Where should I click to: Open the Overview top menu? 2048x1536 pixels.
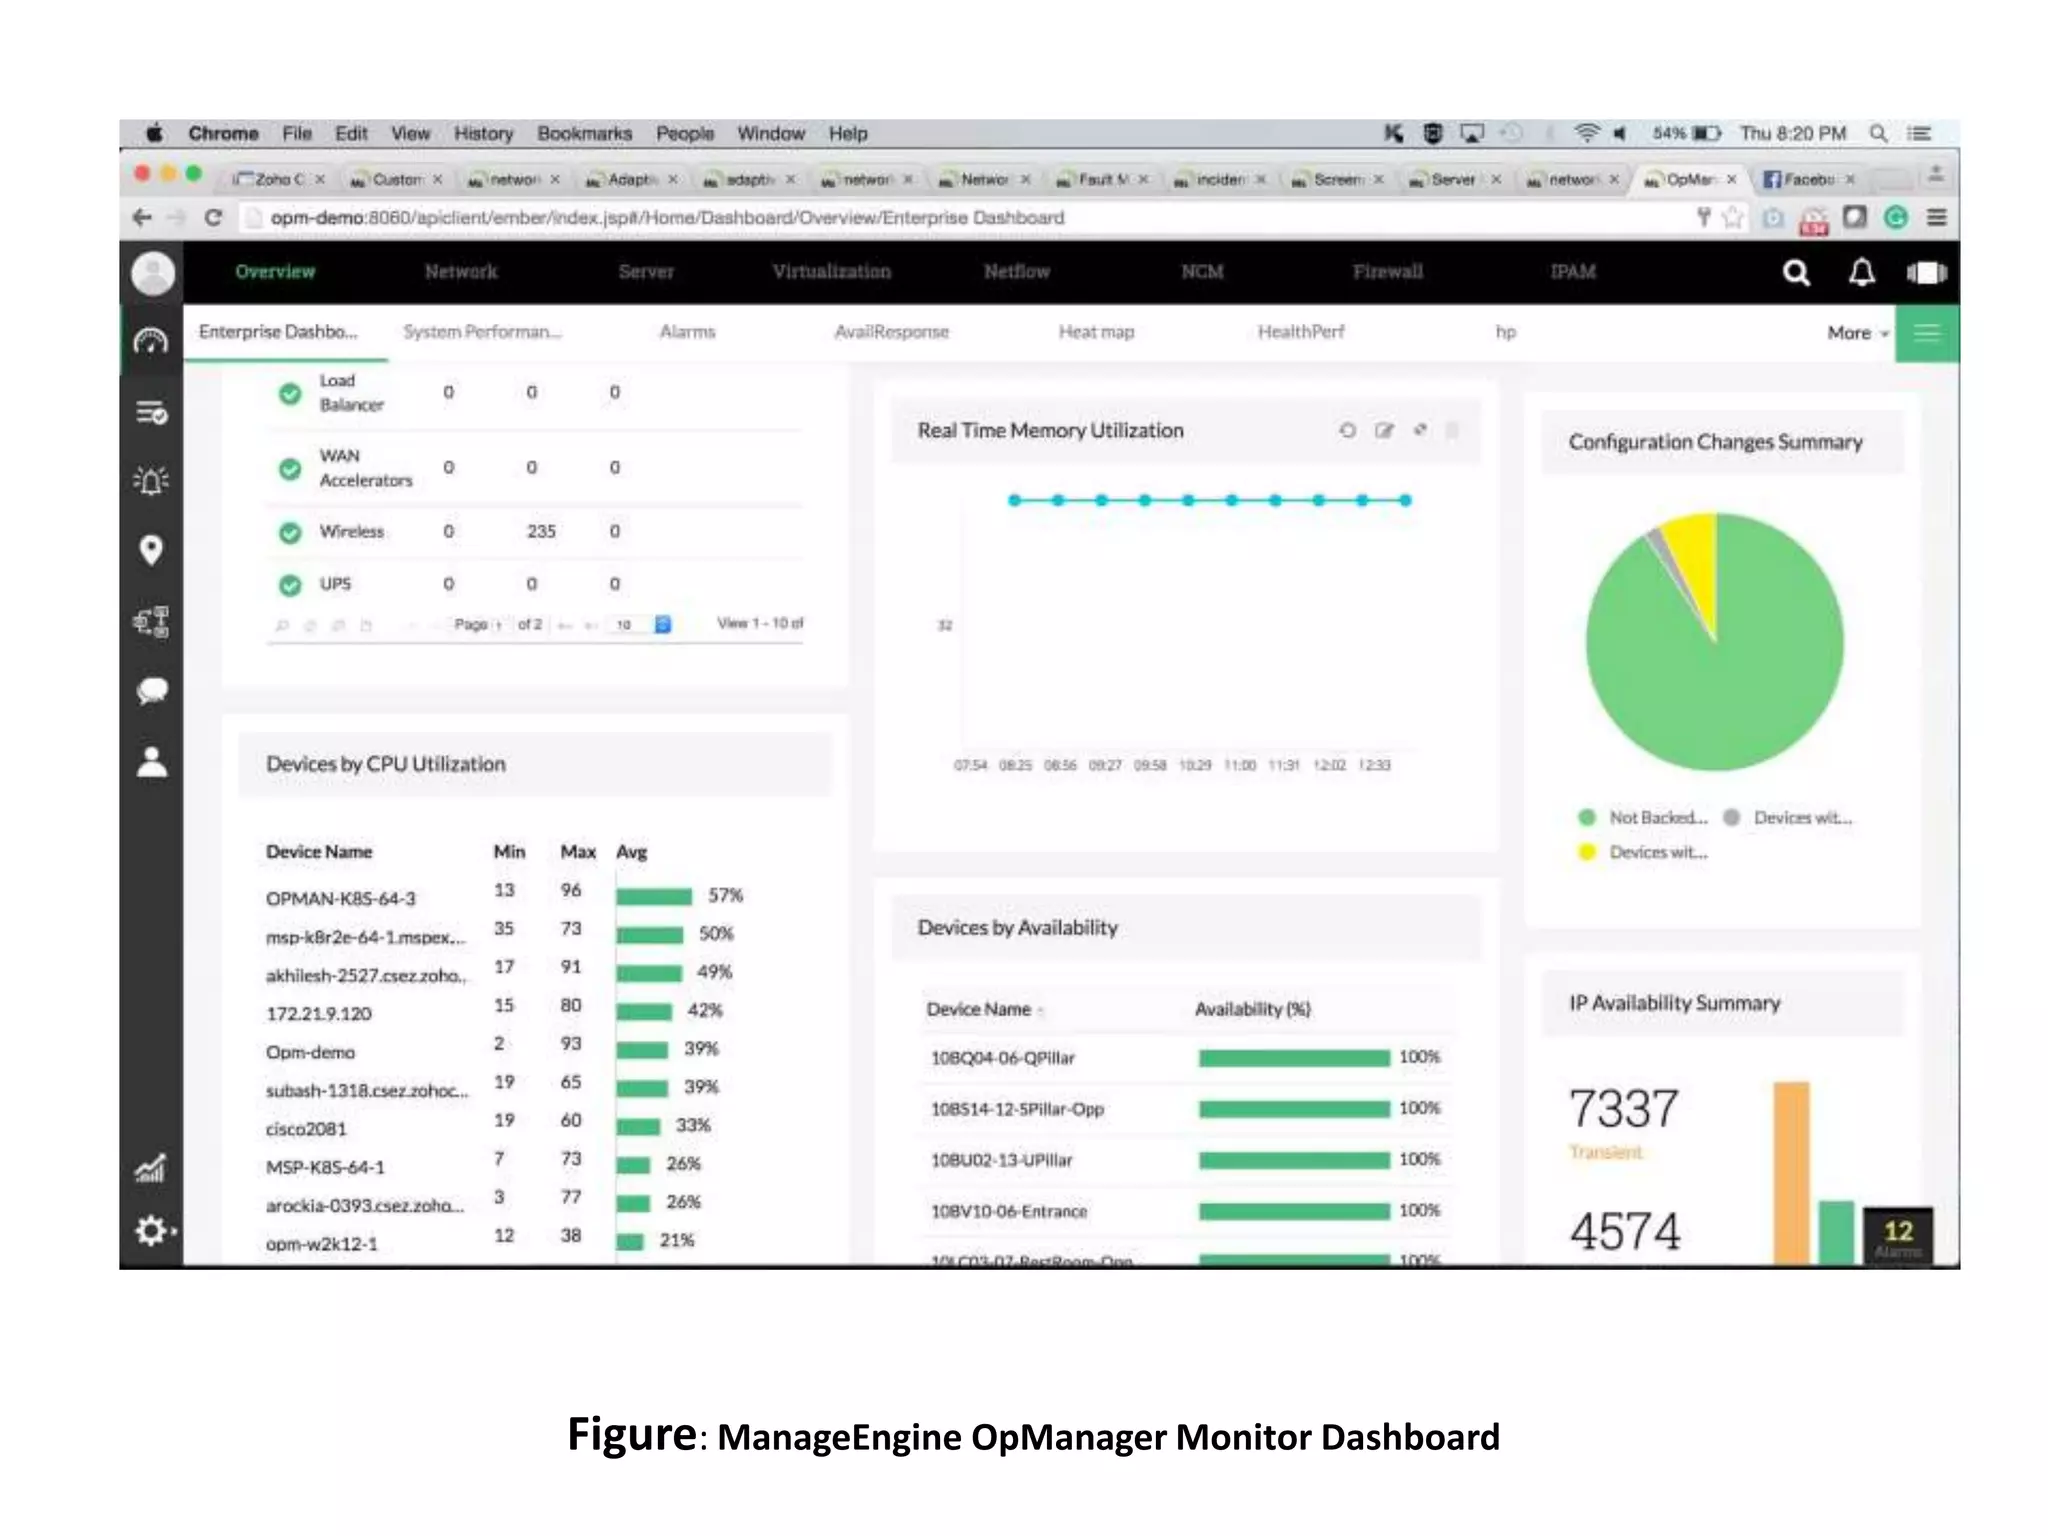(275, 272)
